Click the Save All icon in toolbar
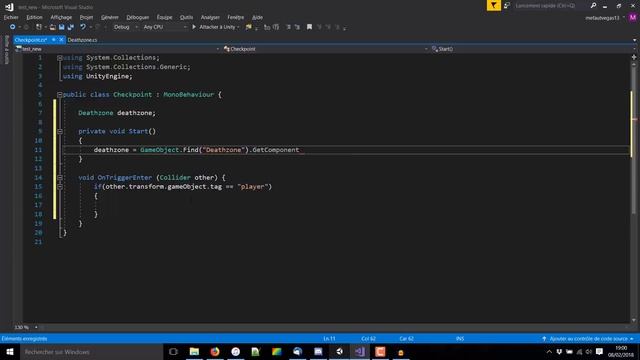The height and width of the screenshot is (360, 640). 71,27
